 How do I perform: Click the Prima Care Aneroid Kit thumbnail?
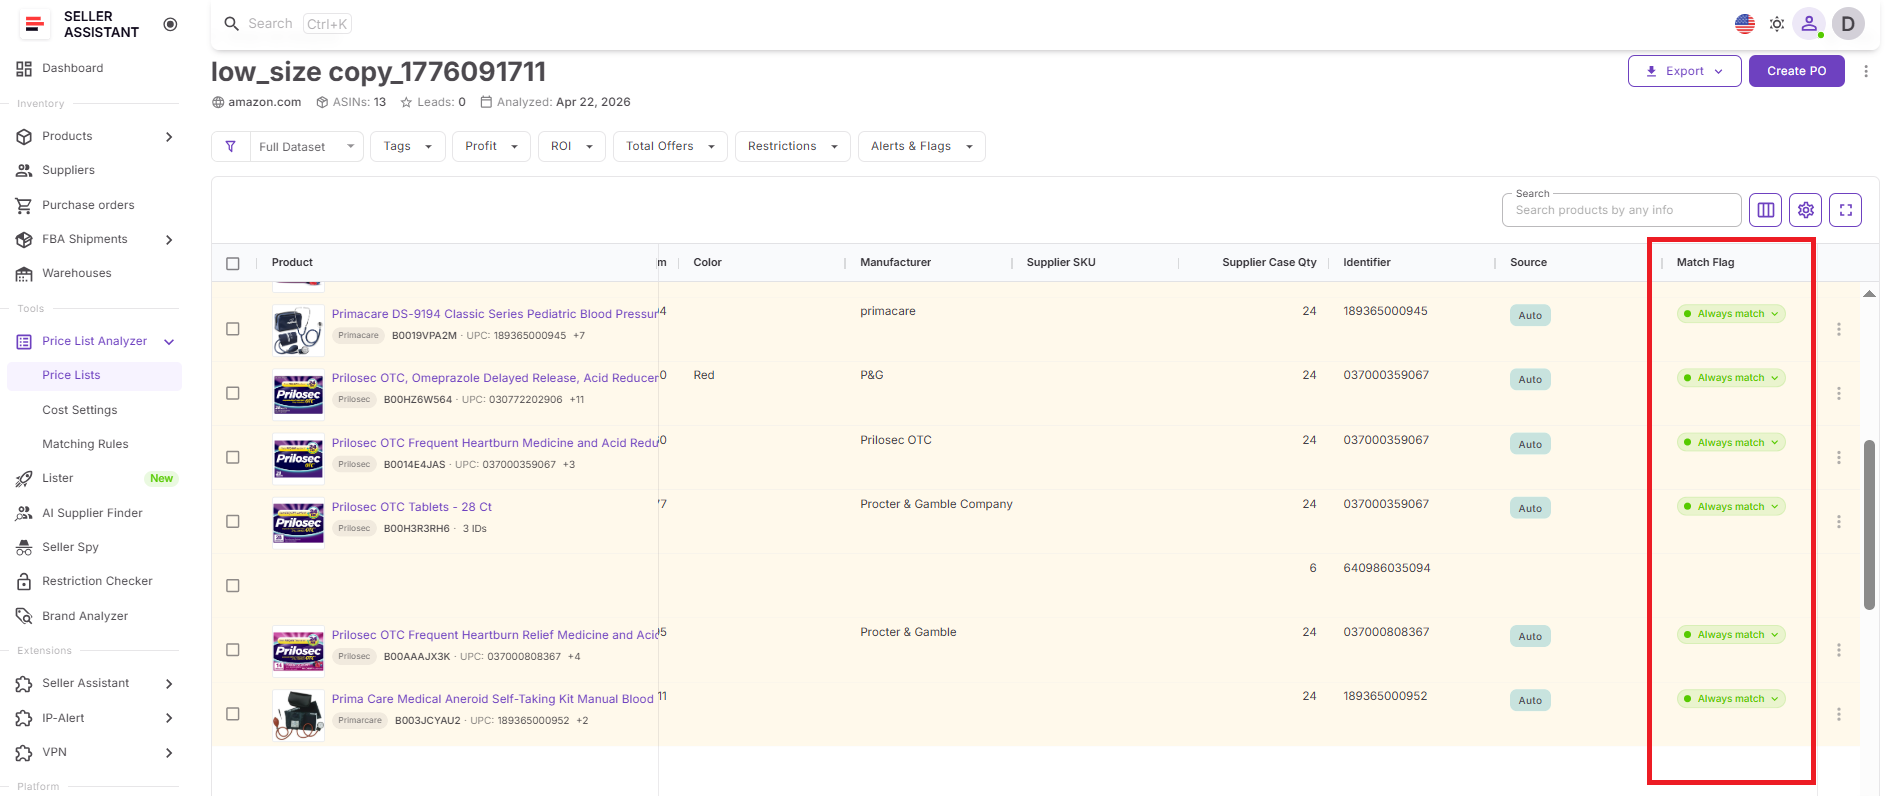click(298, 715)
